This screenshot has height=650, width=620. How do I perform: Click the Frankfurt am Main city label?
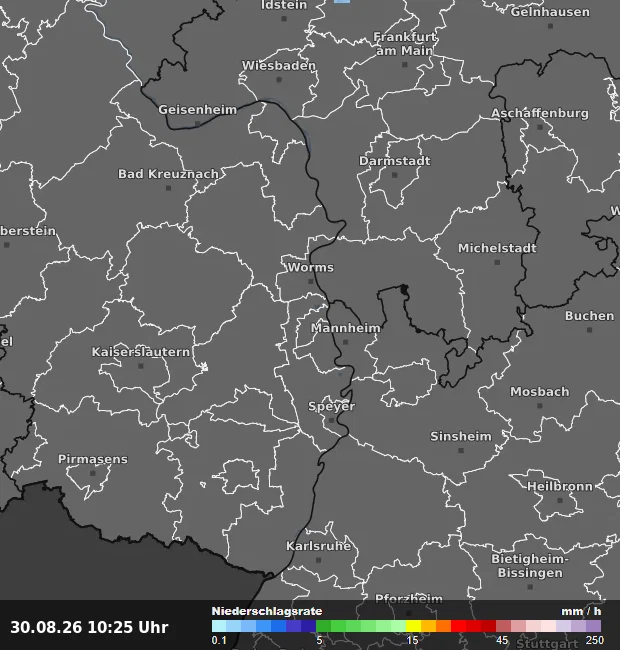click(404, 44)
